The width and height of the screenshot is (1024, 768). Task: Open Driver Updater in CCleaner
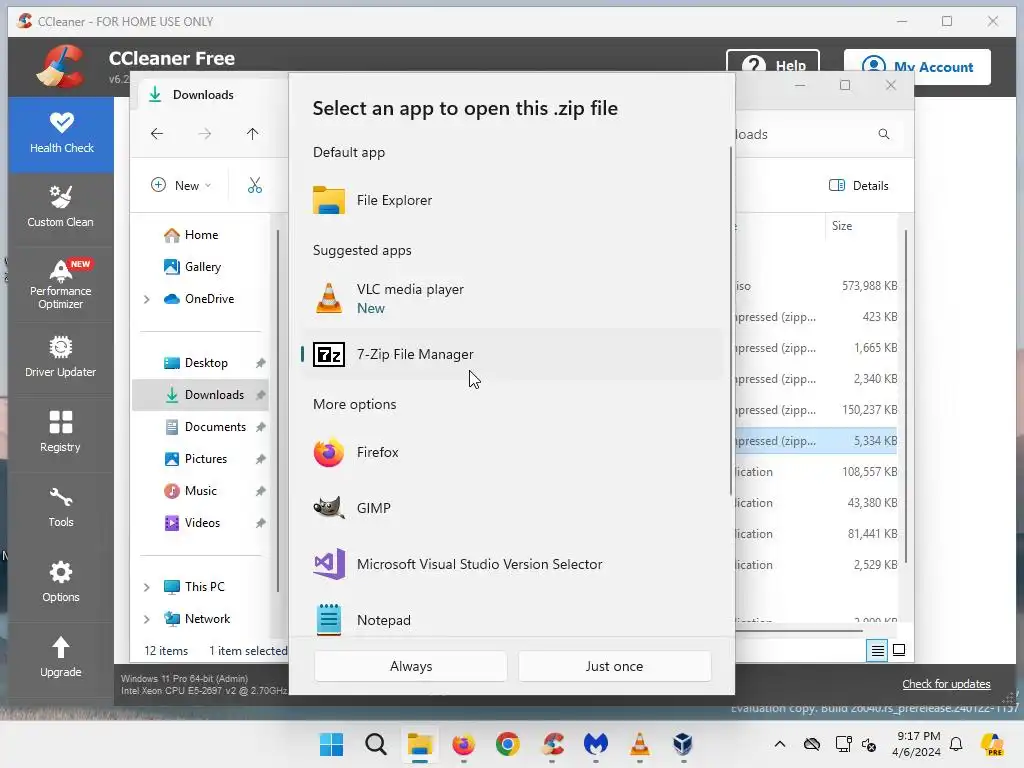(61, 358)
